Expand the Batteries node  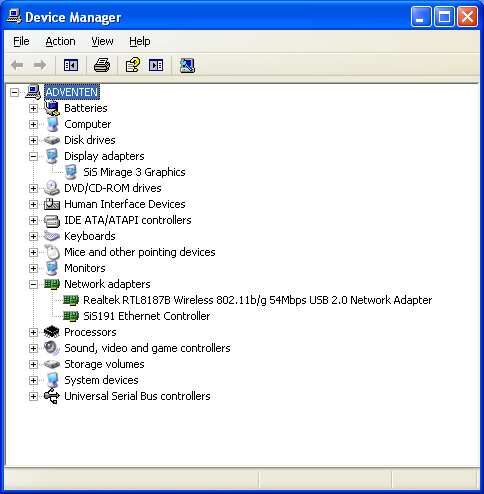click(33, 108)
